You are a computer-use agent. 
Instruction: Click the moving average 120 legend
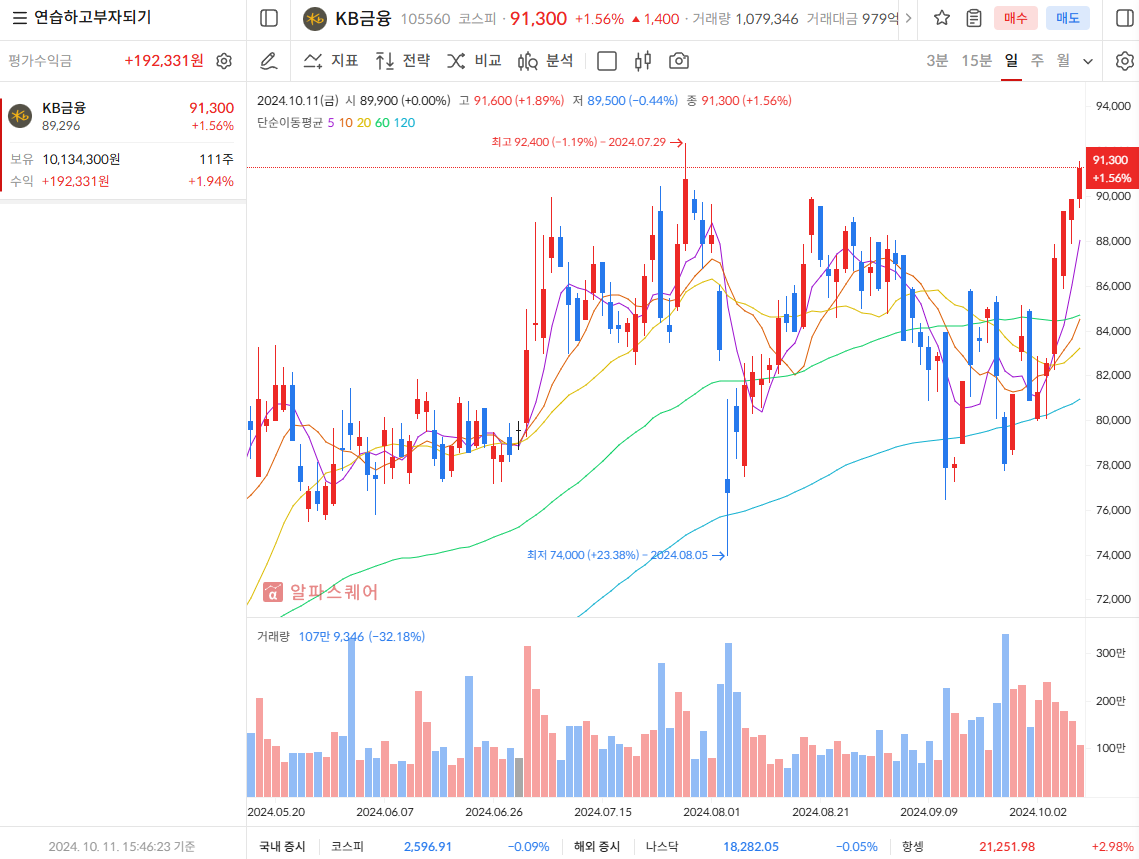(405, 123)
